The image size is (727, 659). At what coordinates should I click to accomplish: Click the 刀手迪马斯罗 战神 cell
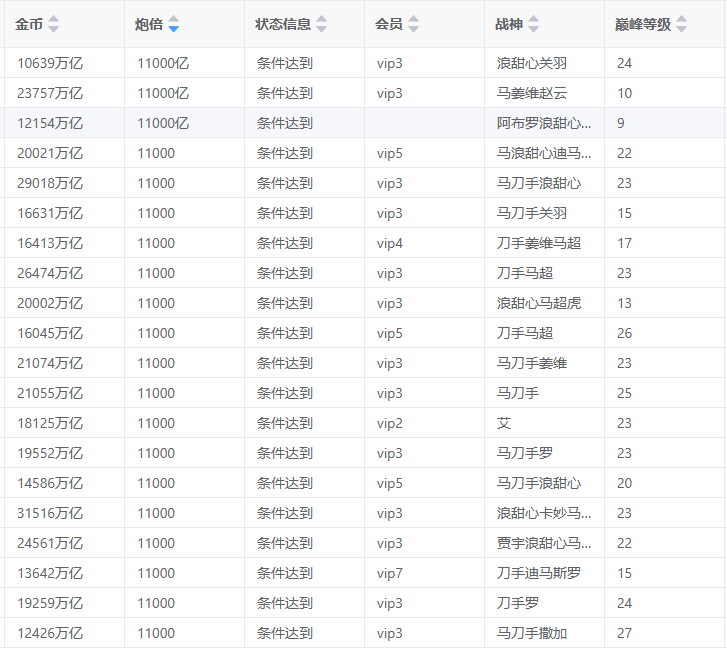point(538,573)
